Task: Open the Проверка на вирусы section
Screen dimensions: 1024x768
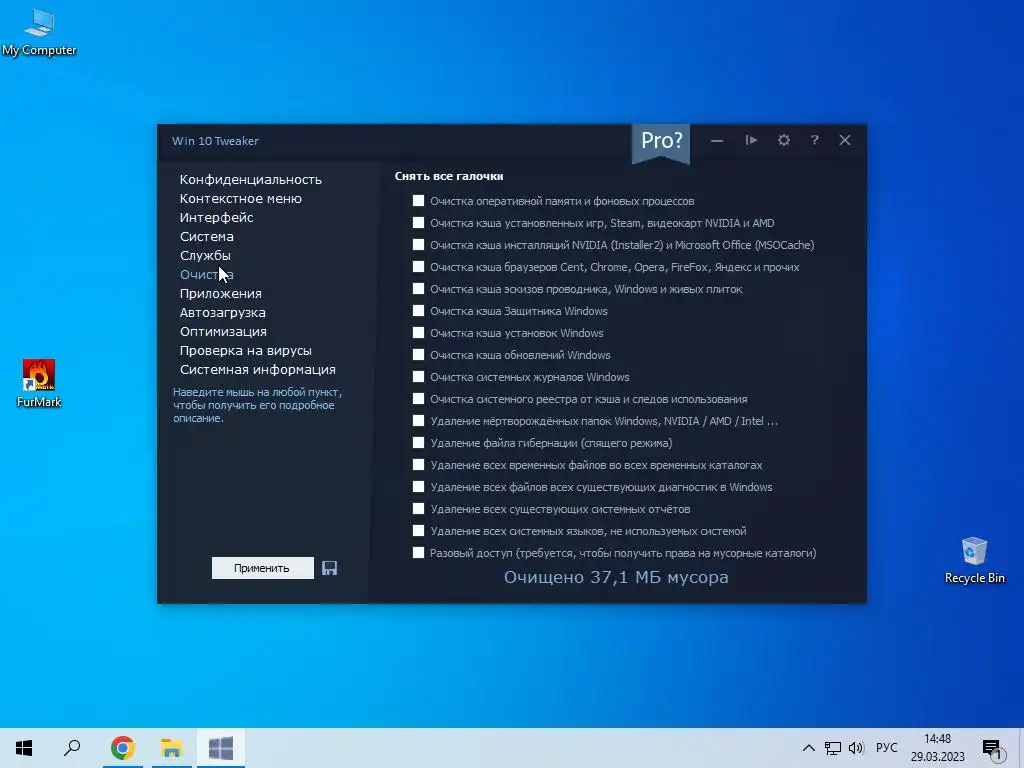Action: pyautogui.click(x=246, y=351)
